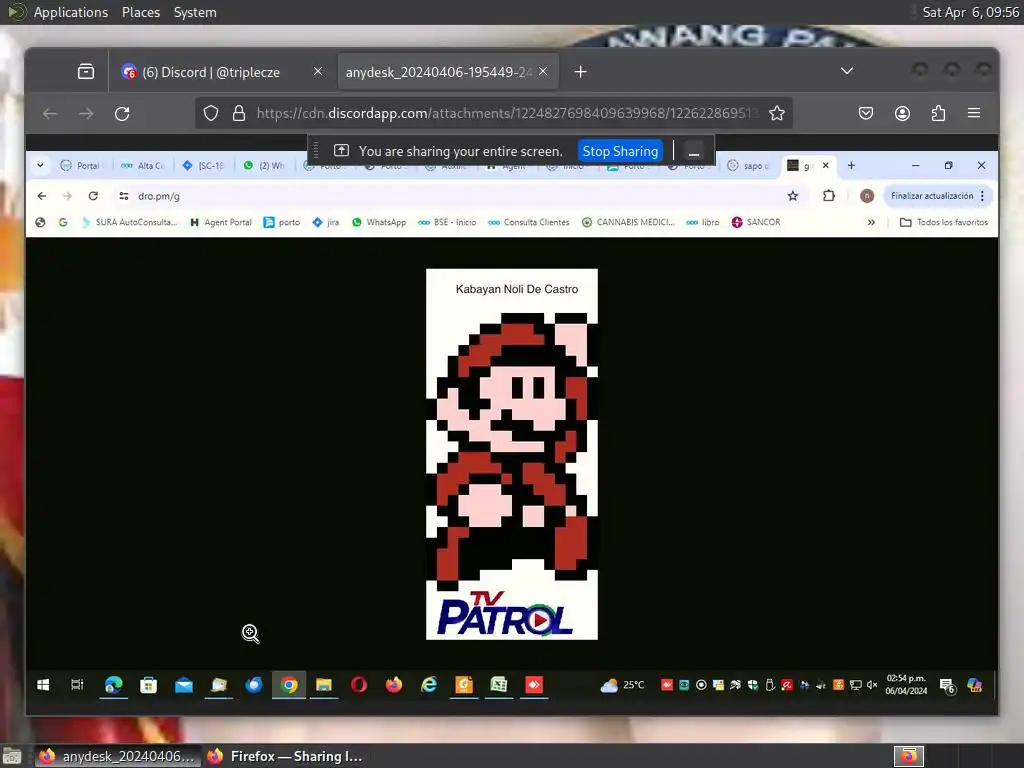The height and width of the screenshot is (768, 1024).
Task: Open Agent Portal bookmark
Action: pos(221,223)
